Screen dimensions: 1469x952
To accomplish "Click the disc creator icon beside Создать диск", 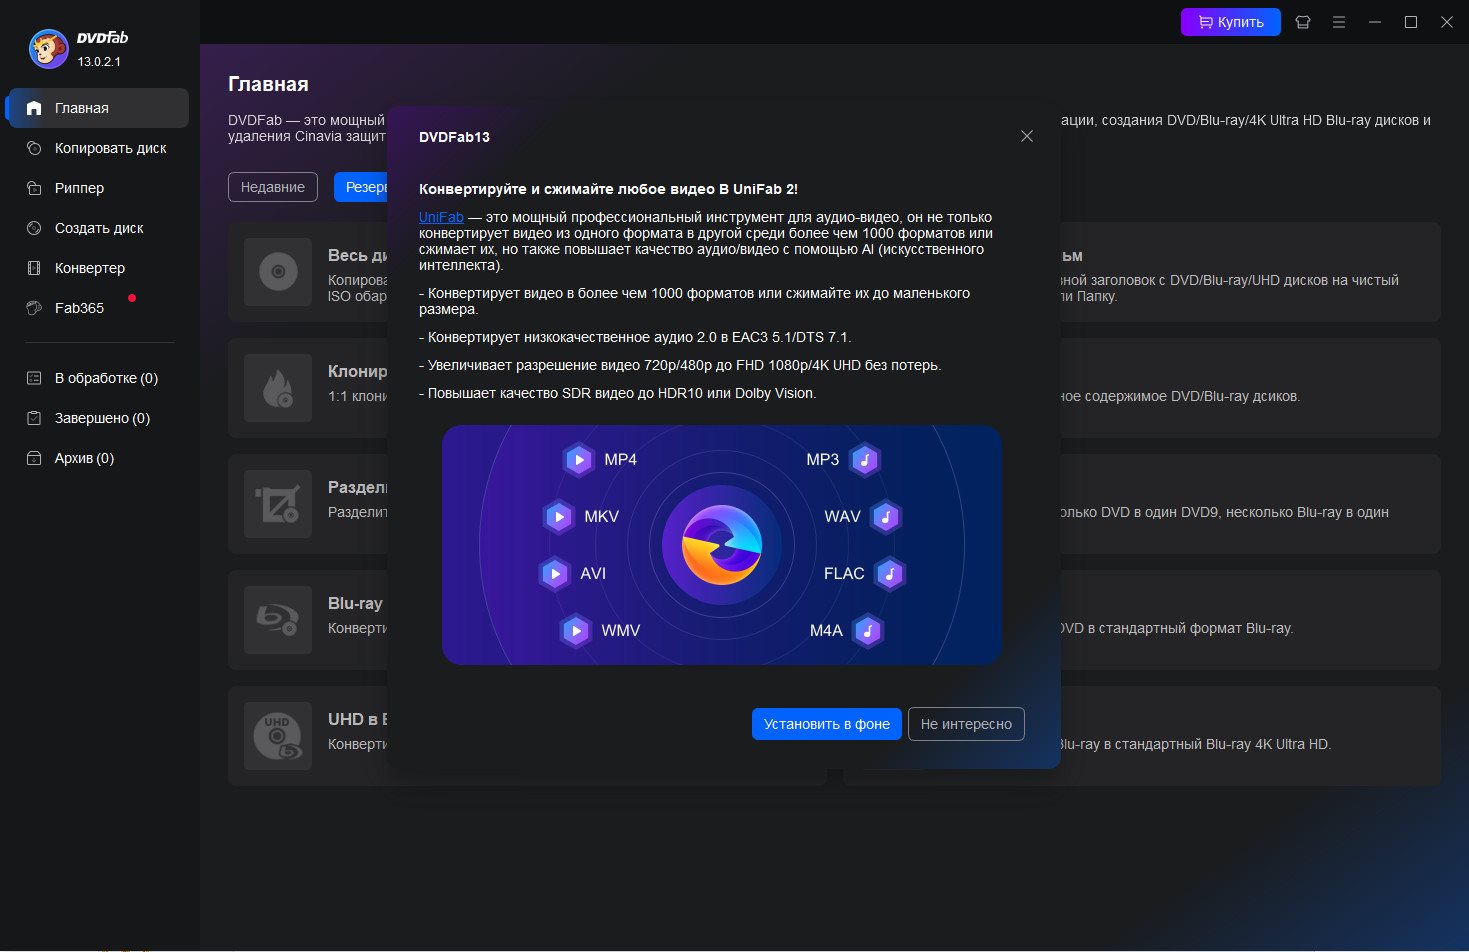I will coord(34,228).
